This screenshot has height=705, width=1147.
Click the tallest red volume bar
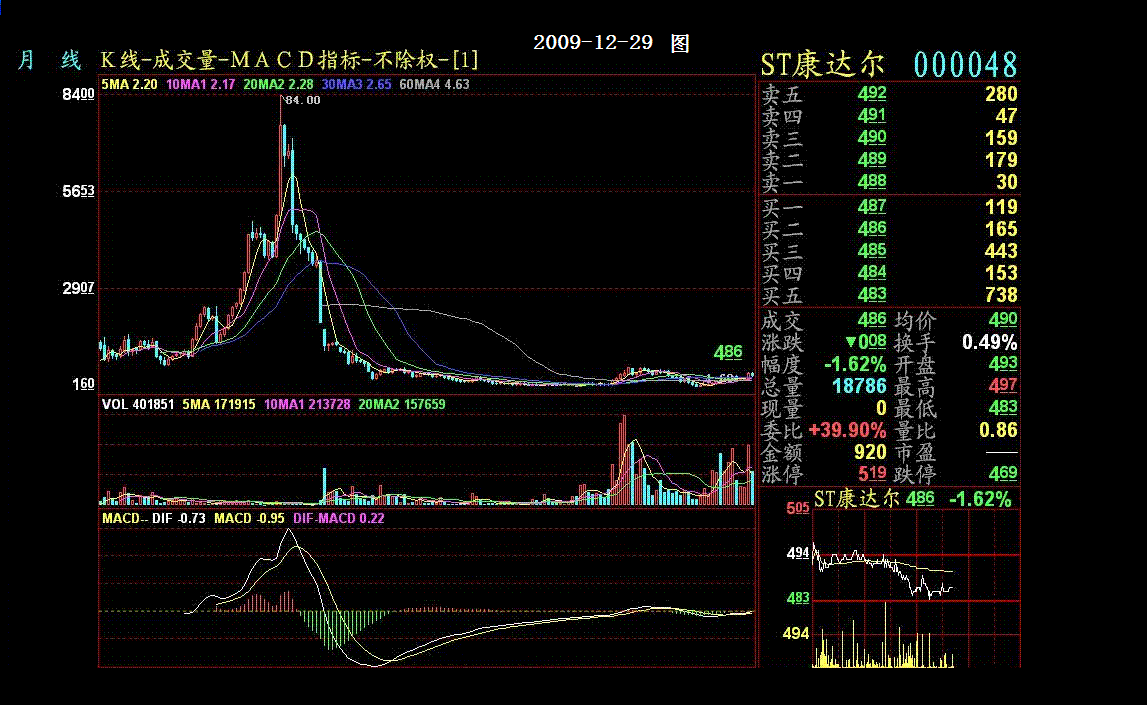coord(623,460)
